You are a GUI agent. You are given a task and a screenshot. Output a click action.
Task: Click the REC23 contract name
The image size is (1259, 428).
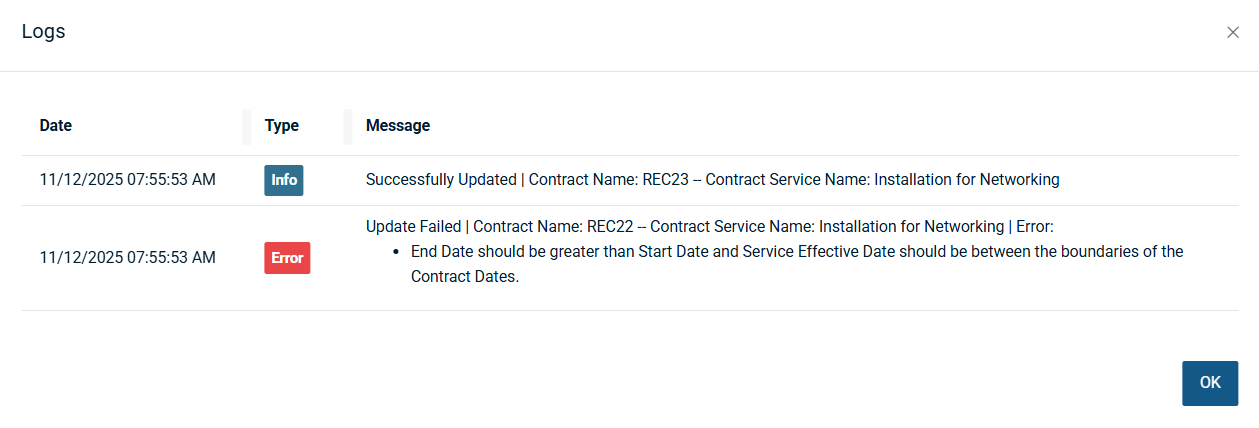click(x=663, y=180)
